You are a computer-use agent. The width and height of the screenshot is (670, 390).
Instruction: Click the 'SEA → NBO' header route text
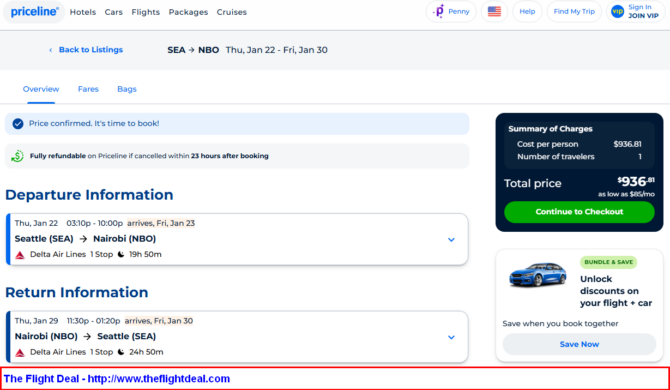click(x=193, y=50)
